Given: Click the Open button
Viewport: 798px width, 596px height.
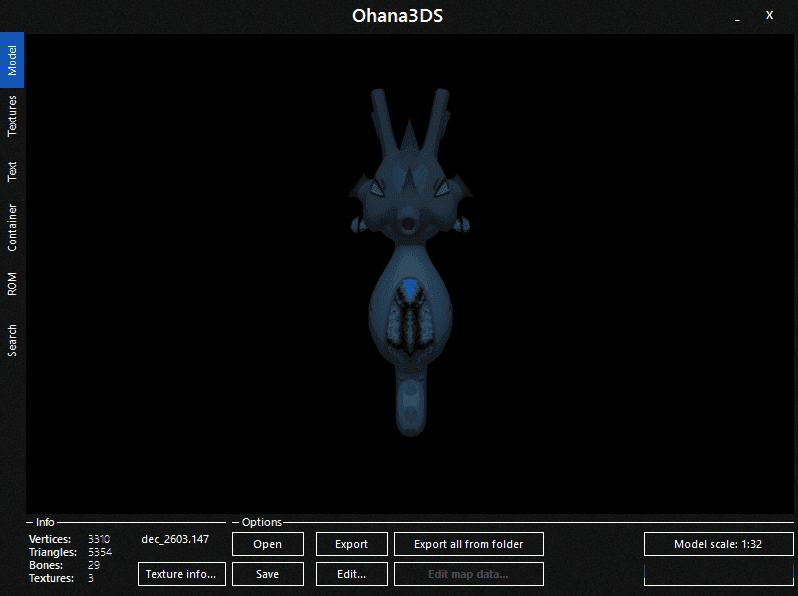Looking at the screenshot, I should [268, 544].
